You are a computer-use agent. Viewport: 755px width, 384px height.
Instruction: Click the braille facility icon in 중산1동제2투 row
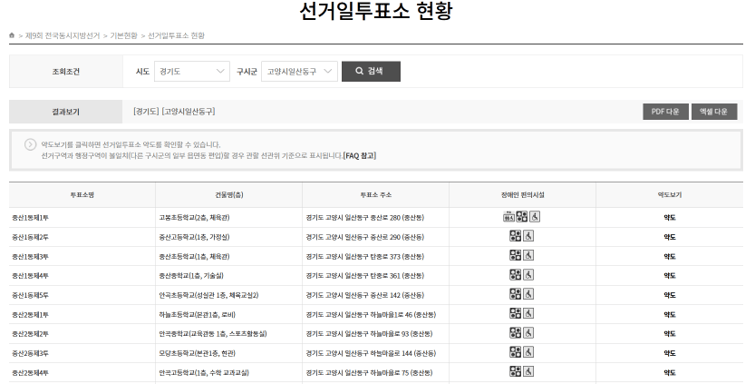pos(515,236)
